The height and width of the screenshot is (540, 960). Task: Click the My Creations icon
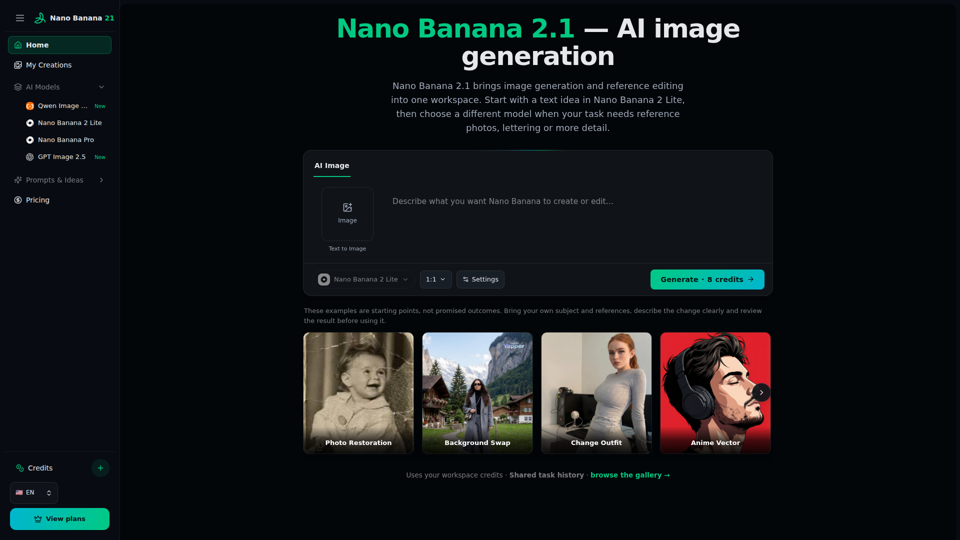pos(18,65)
